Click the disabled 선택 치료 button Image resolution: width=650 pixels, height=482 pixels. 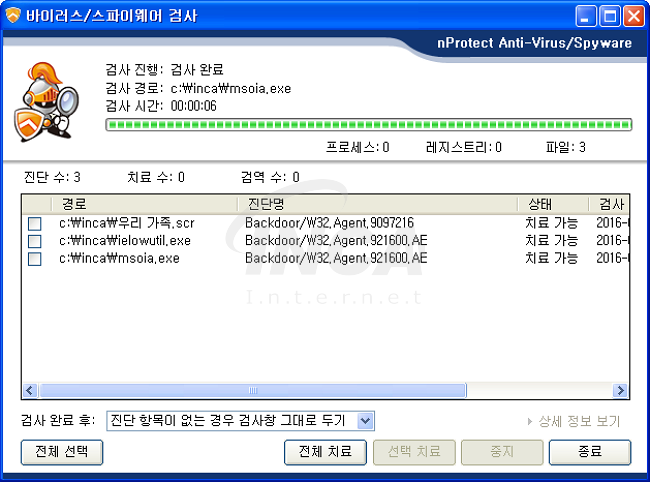414,452
